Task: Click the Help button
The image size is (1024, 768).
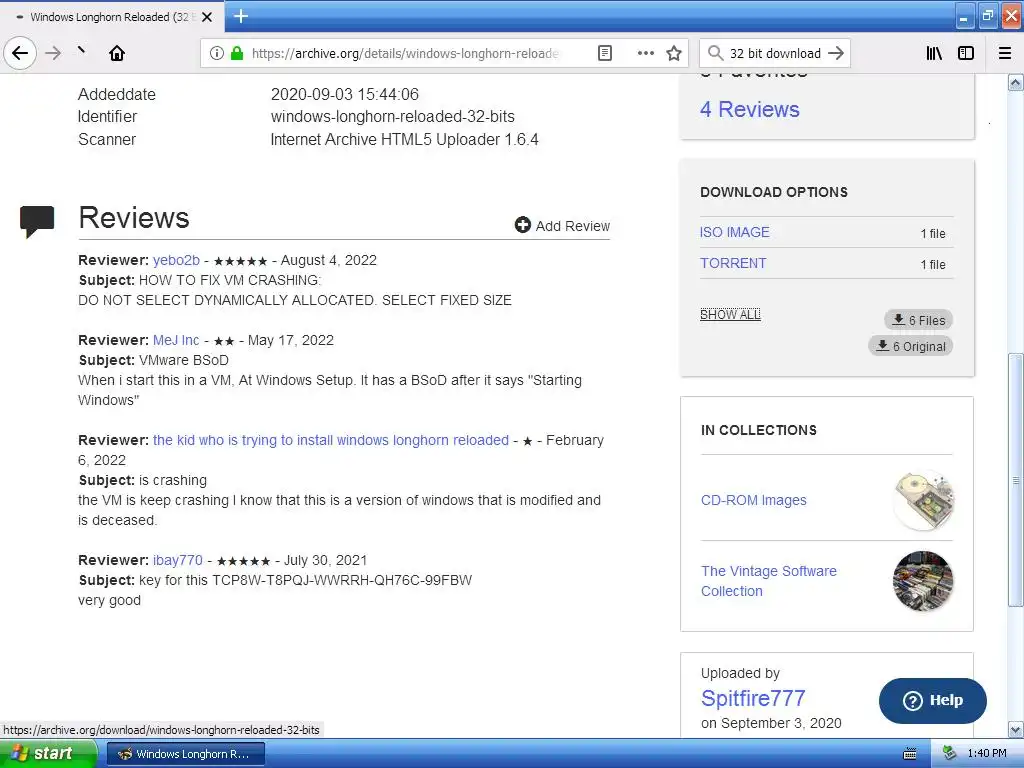Action: pos(933,700)
